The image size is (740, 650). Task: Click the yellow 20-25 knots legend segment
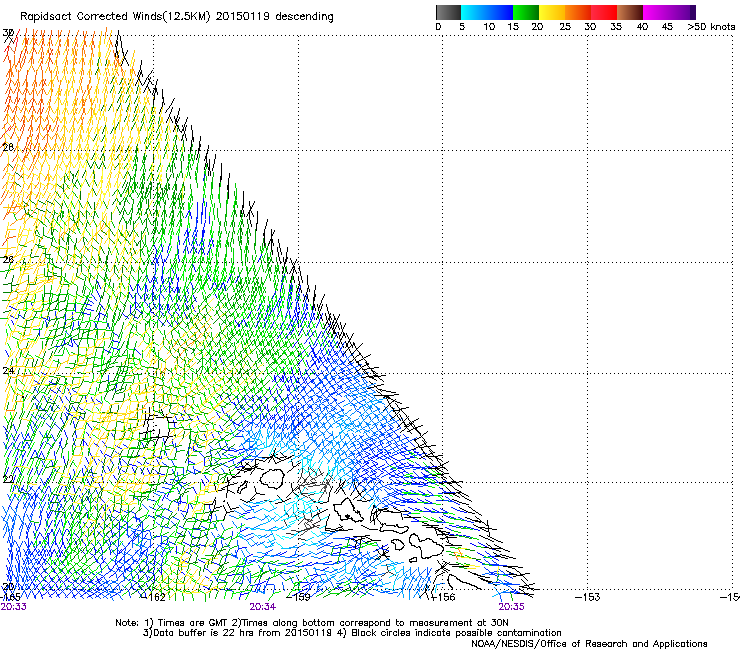click(552, 12)
